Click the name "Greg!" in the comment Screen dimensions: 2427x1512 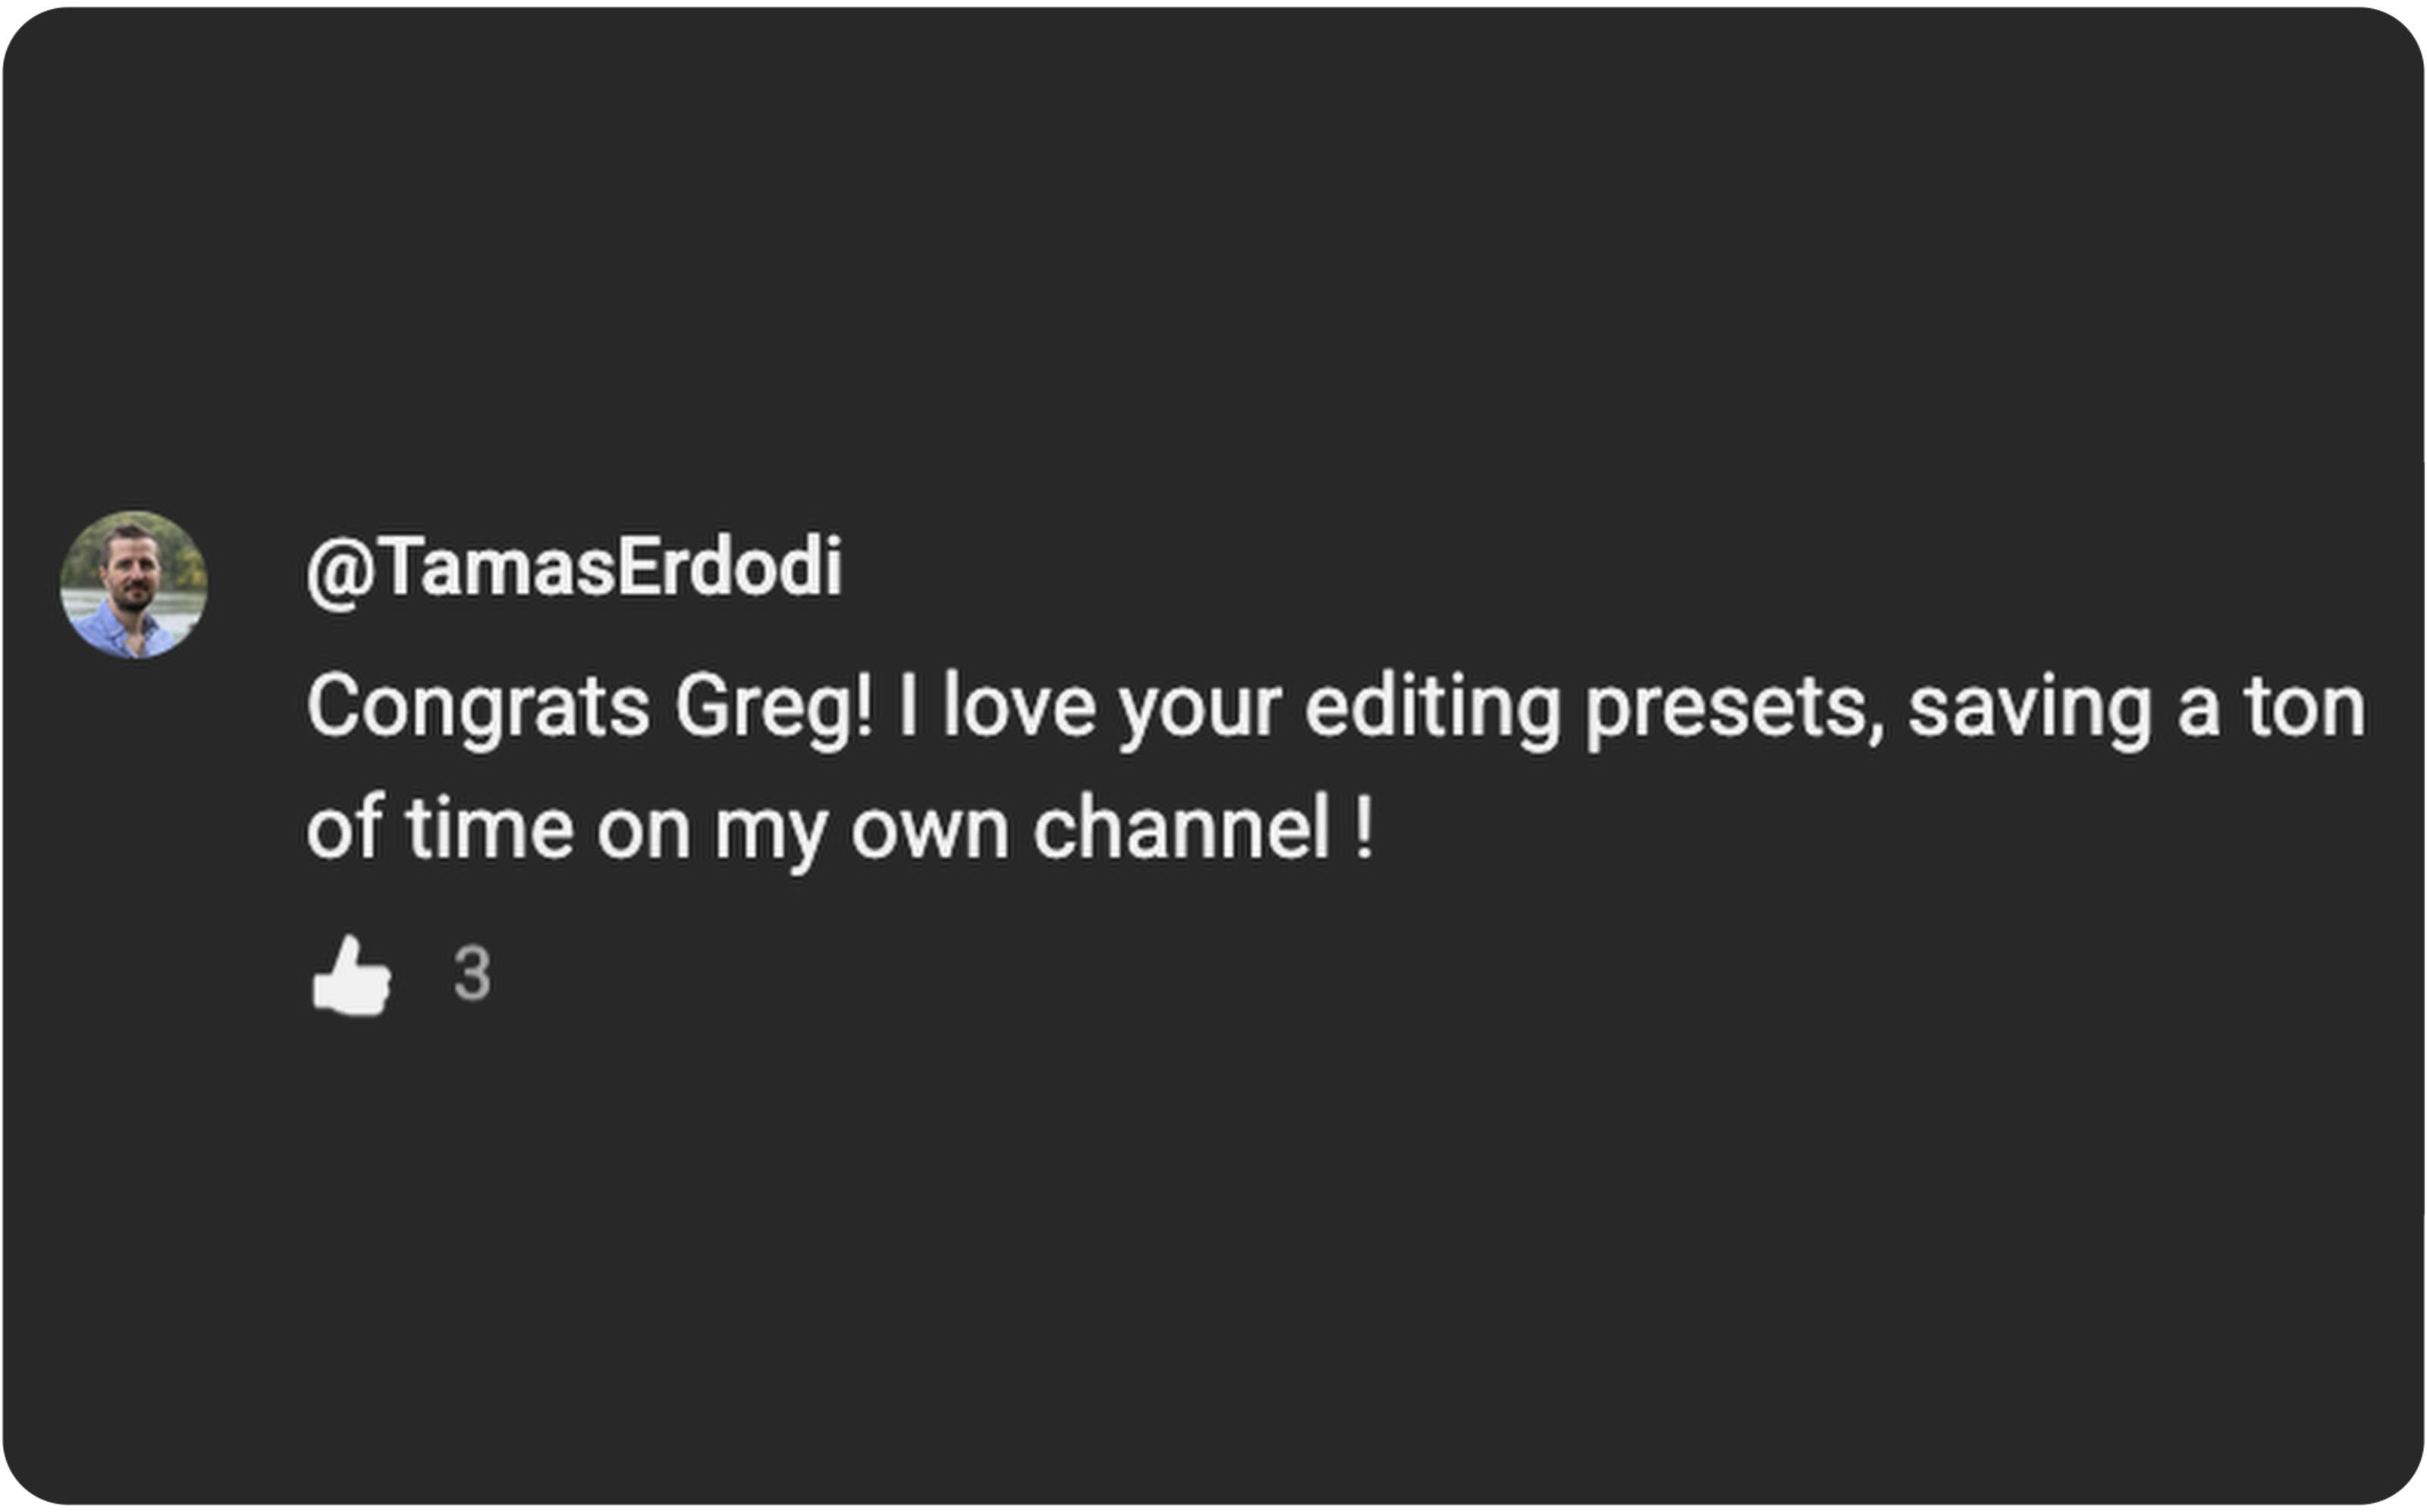point(773,707)
